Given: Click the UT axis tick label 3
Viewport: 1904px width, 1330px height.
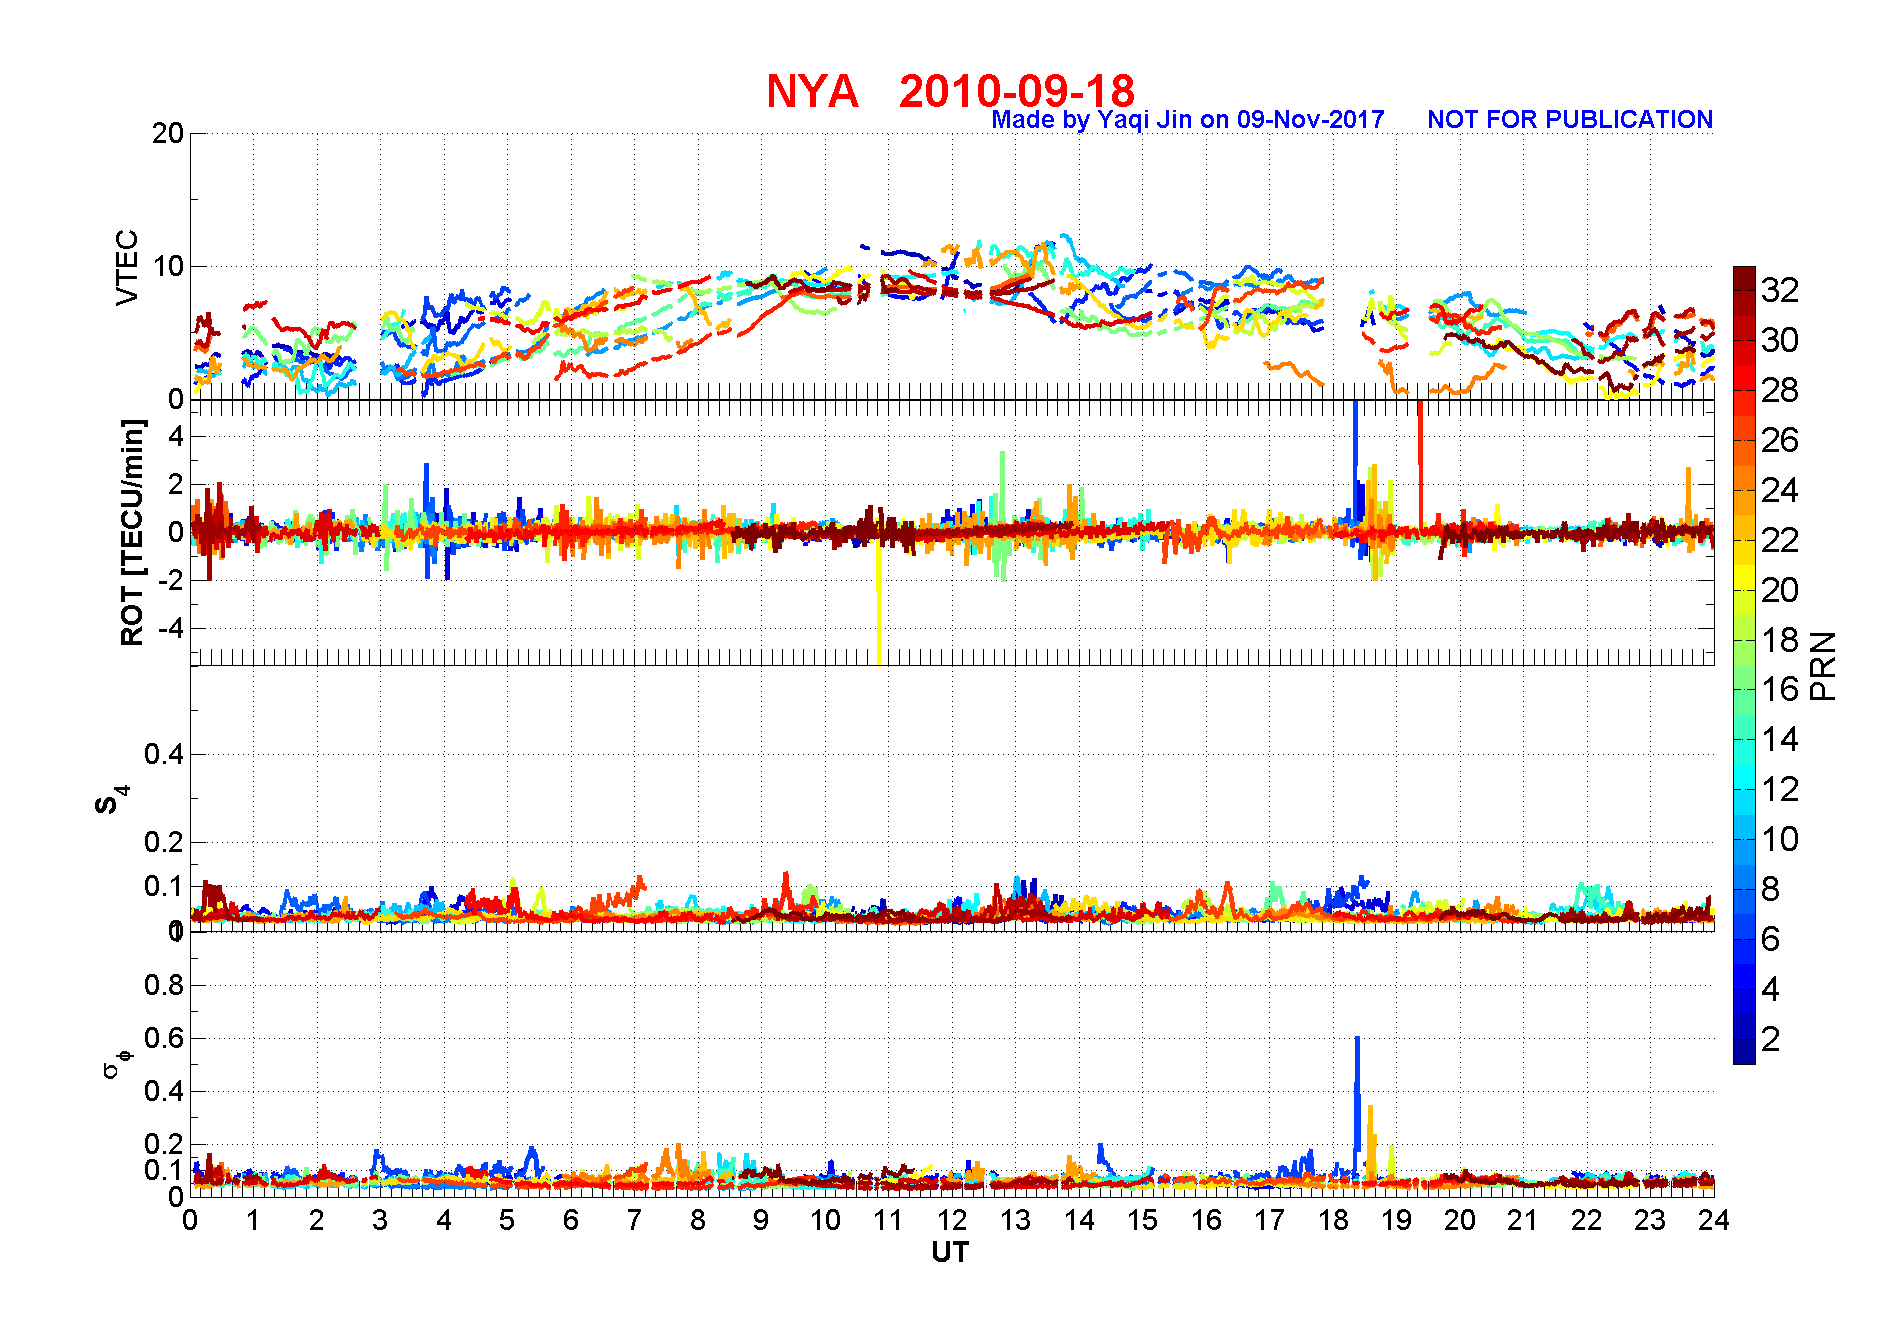Looking at the screenshot, I should coord(380,1220).
